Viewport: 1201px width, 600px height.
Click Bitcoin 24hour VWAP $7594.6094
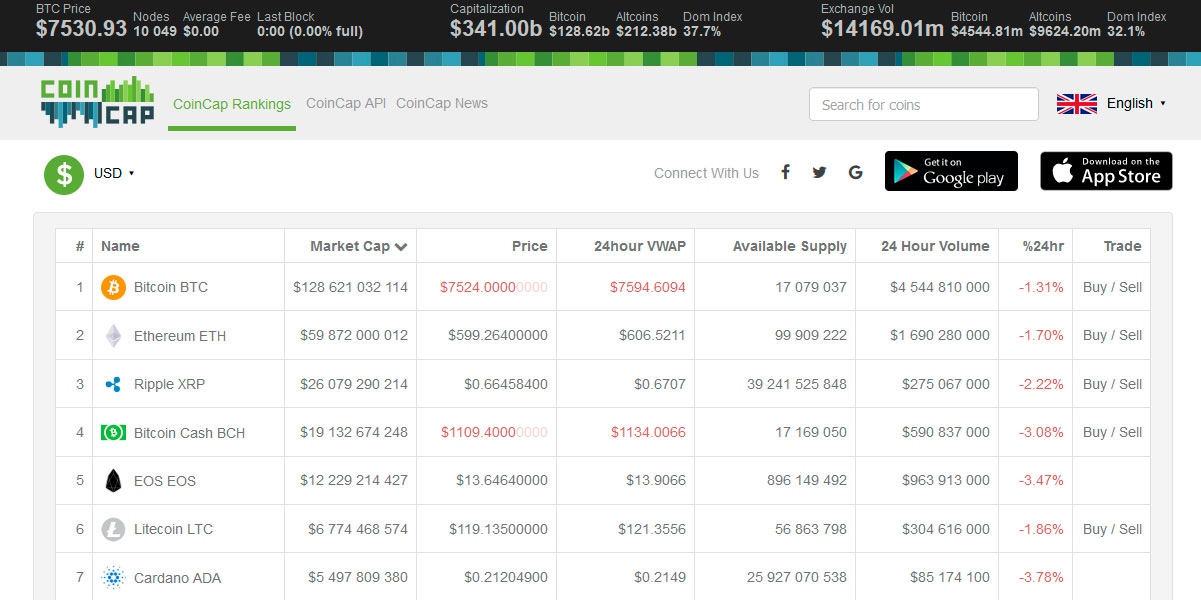(x=648, y=287)
